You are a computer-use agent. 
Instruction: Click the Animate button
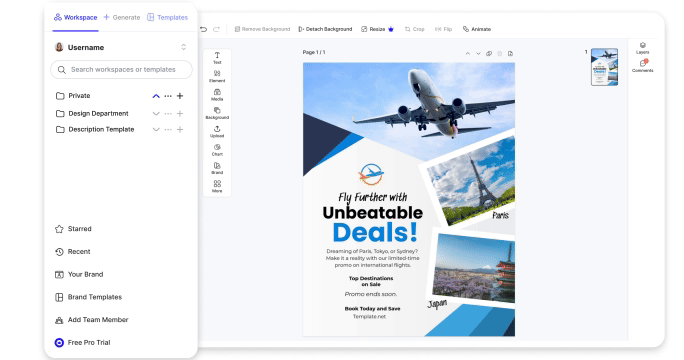[x=477, y=29]
